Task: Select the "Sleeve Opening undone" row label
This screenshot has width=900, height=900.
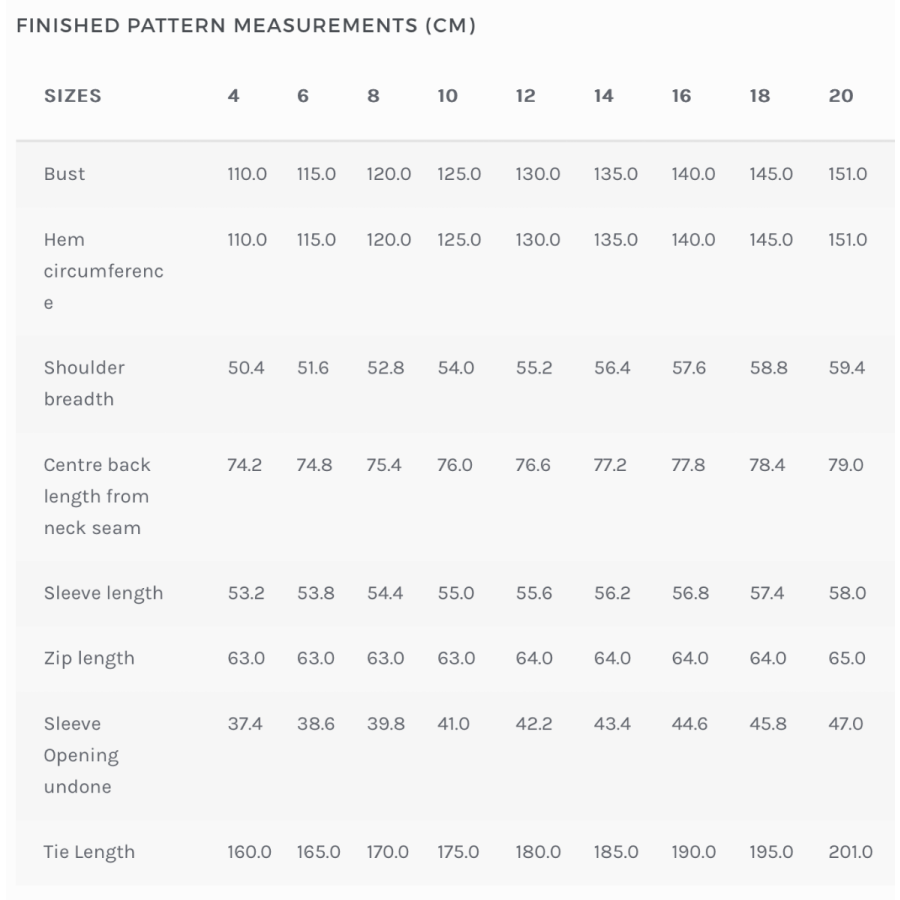Action: click(x=81, y=755)
